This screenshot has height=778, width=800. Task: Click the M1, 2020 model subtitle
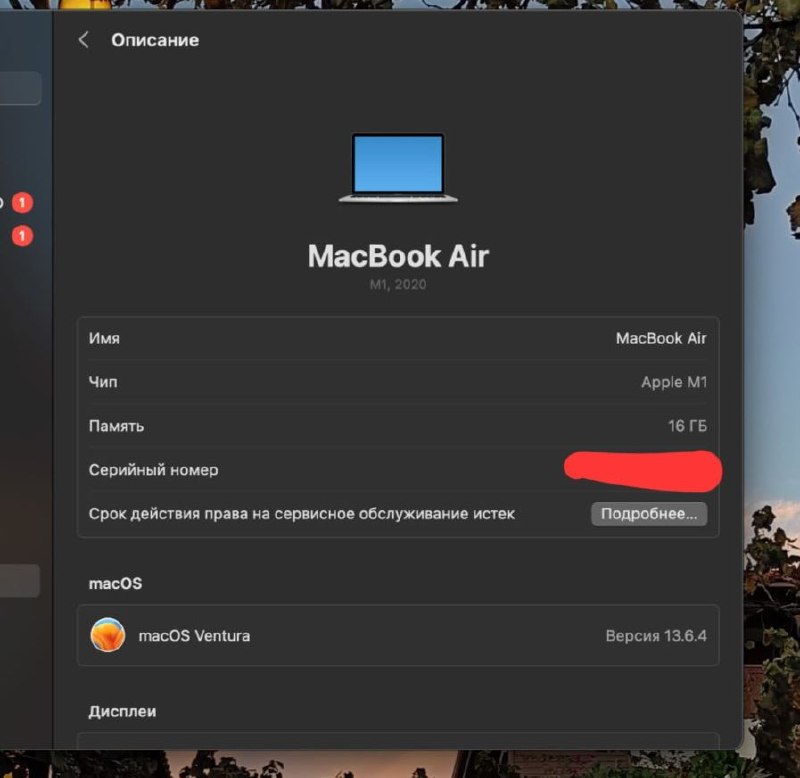point(398,285)
